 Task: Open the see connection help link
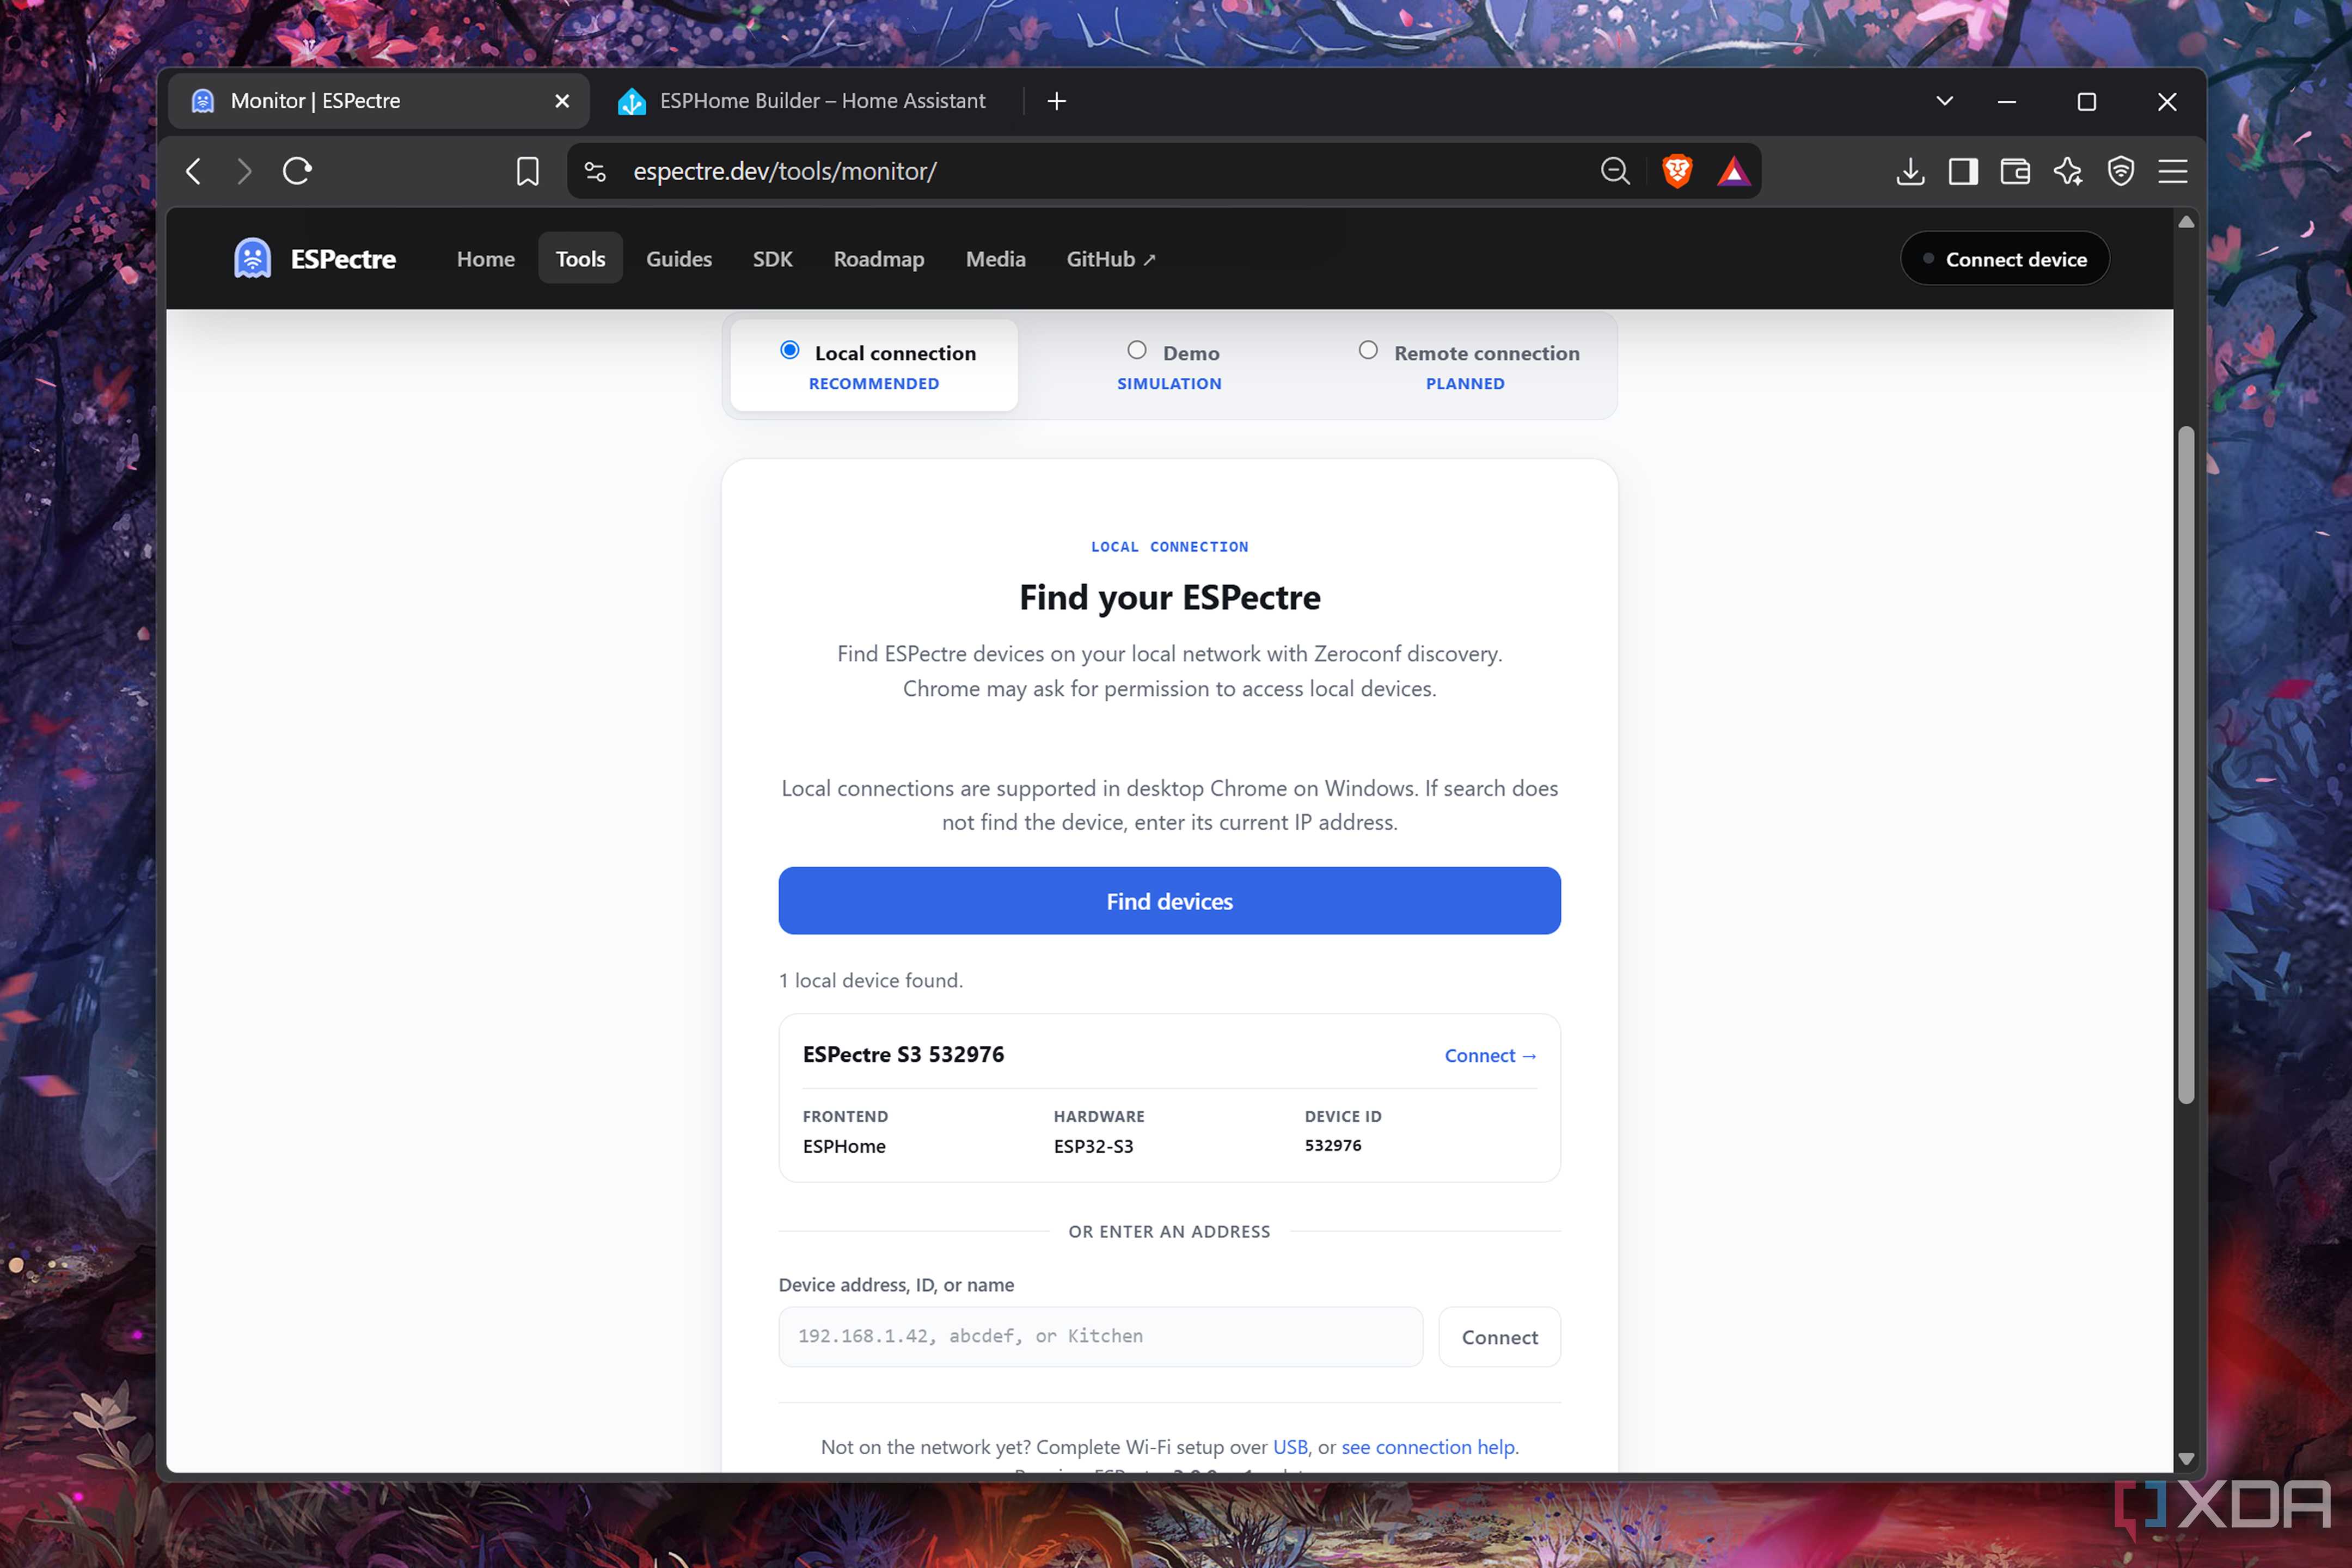coord(1428,1447)
